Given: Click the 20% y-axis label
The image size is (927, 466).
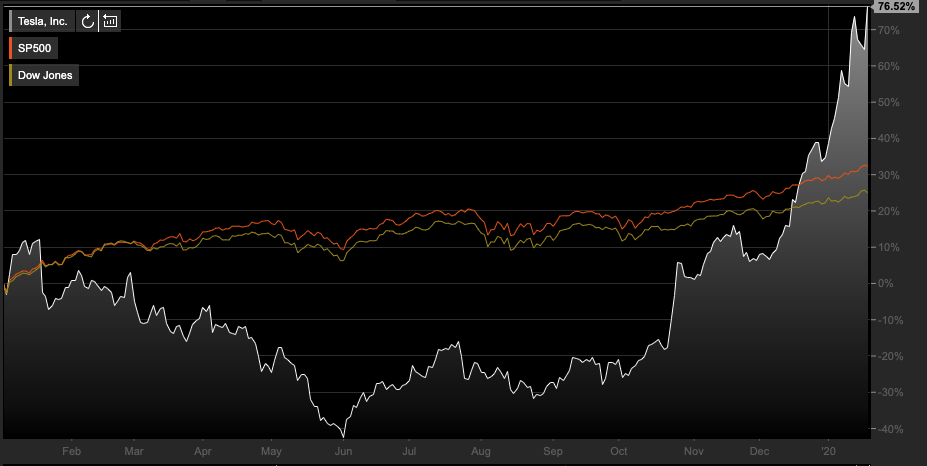Looking at the screenshot, I should click(889, 211).
